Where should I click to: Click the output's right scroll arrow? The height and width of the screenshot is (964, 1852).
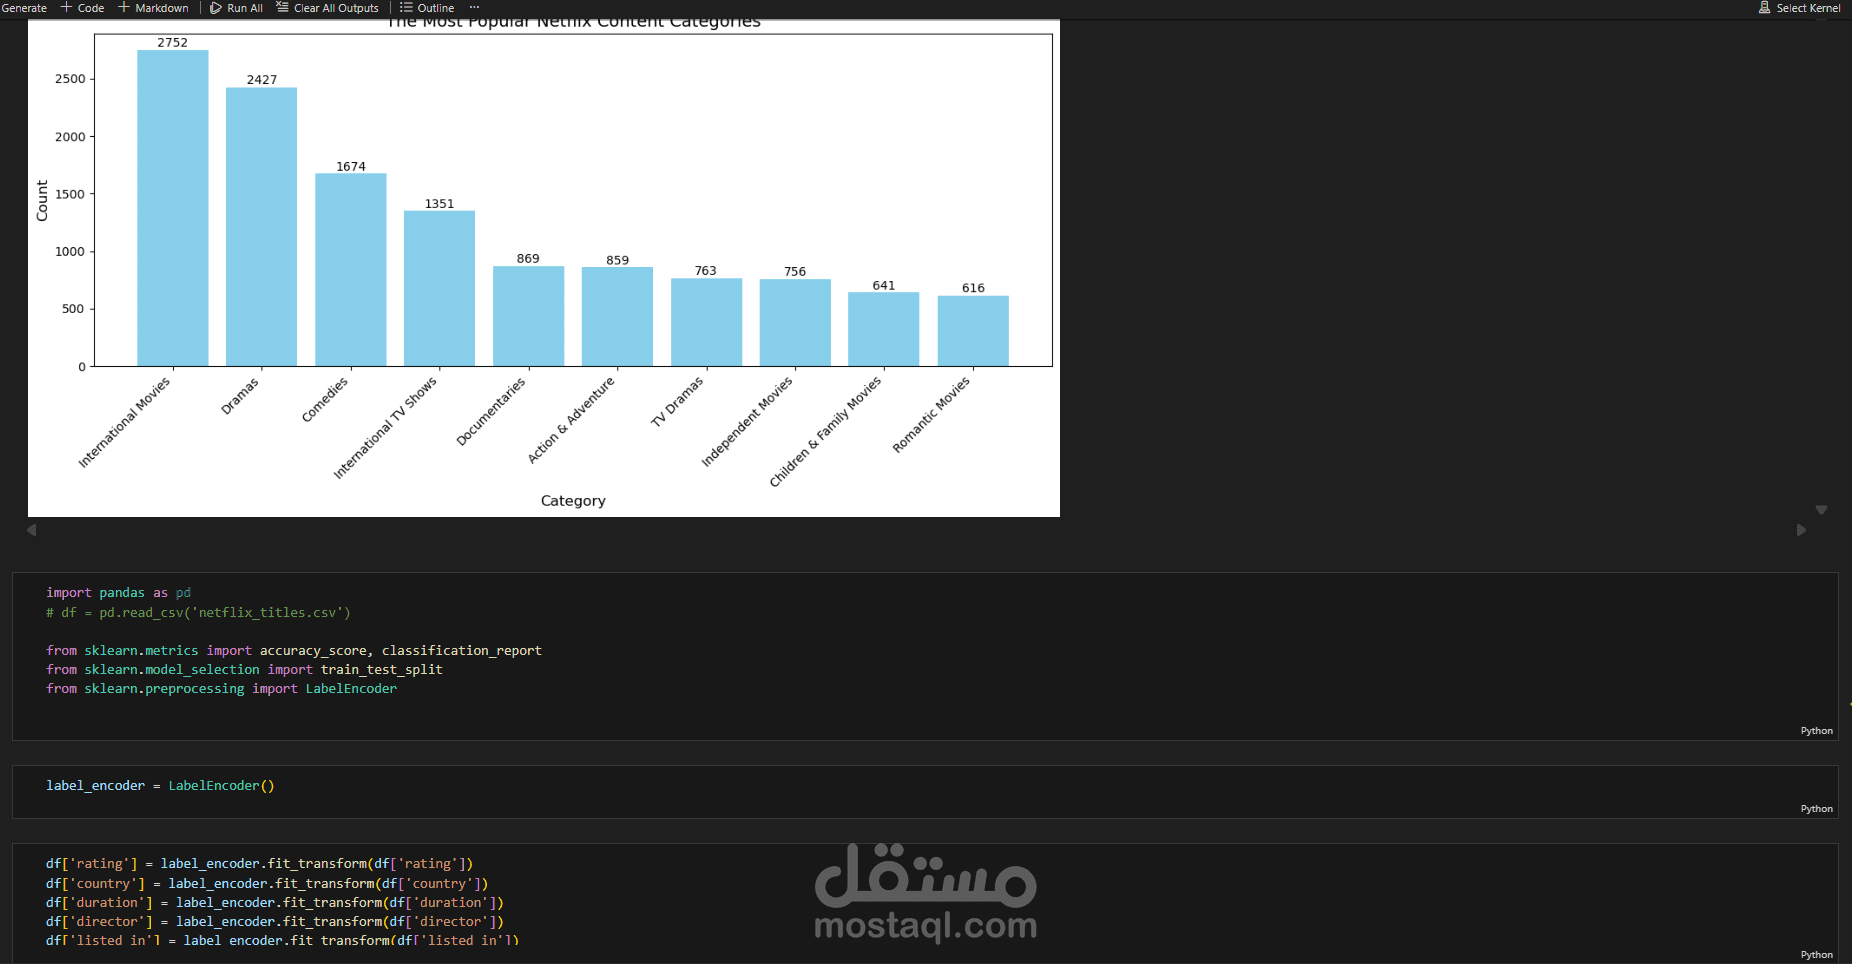1801,530
